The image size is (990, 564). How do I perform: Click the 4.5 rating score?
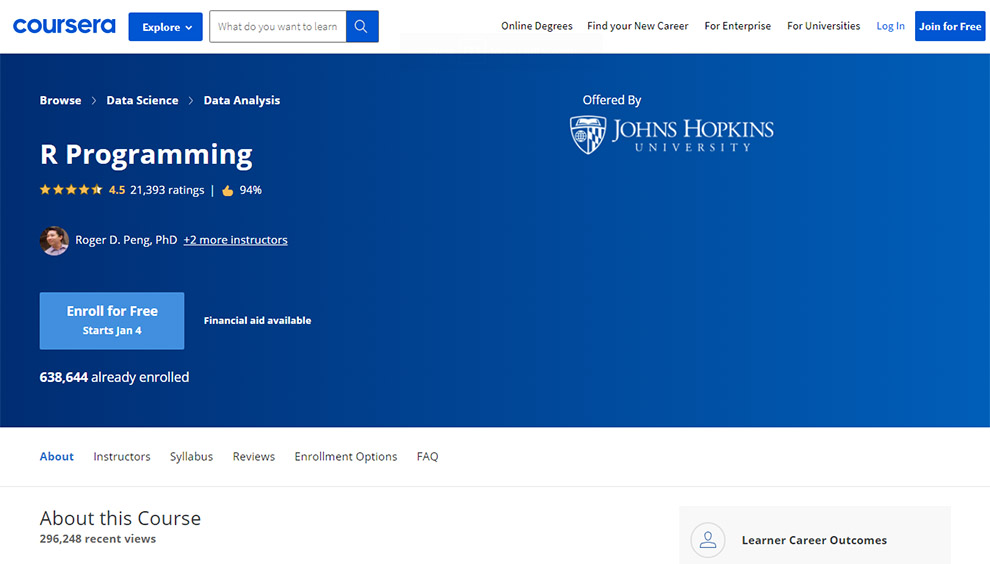tap(117, 190)
